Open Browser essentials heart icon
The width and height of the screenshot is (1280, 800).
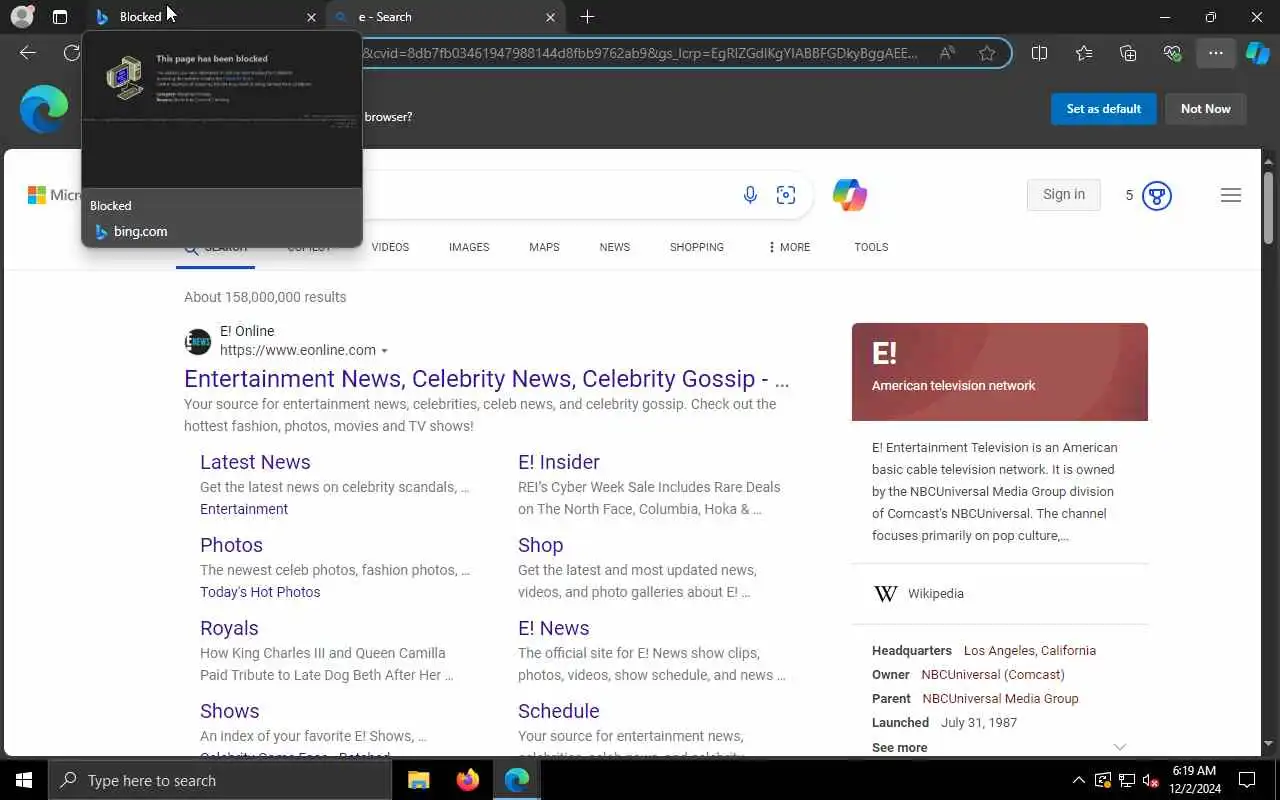[1172, 53]
